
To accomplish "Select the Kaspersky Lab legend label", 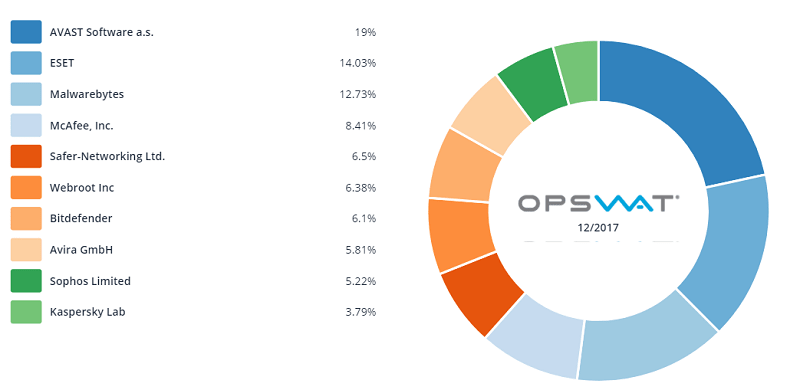I will 87,312.
